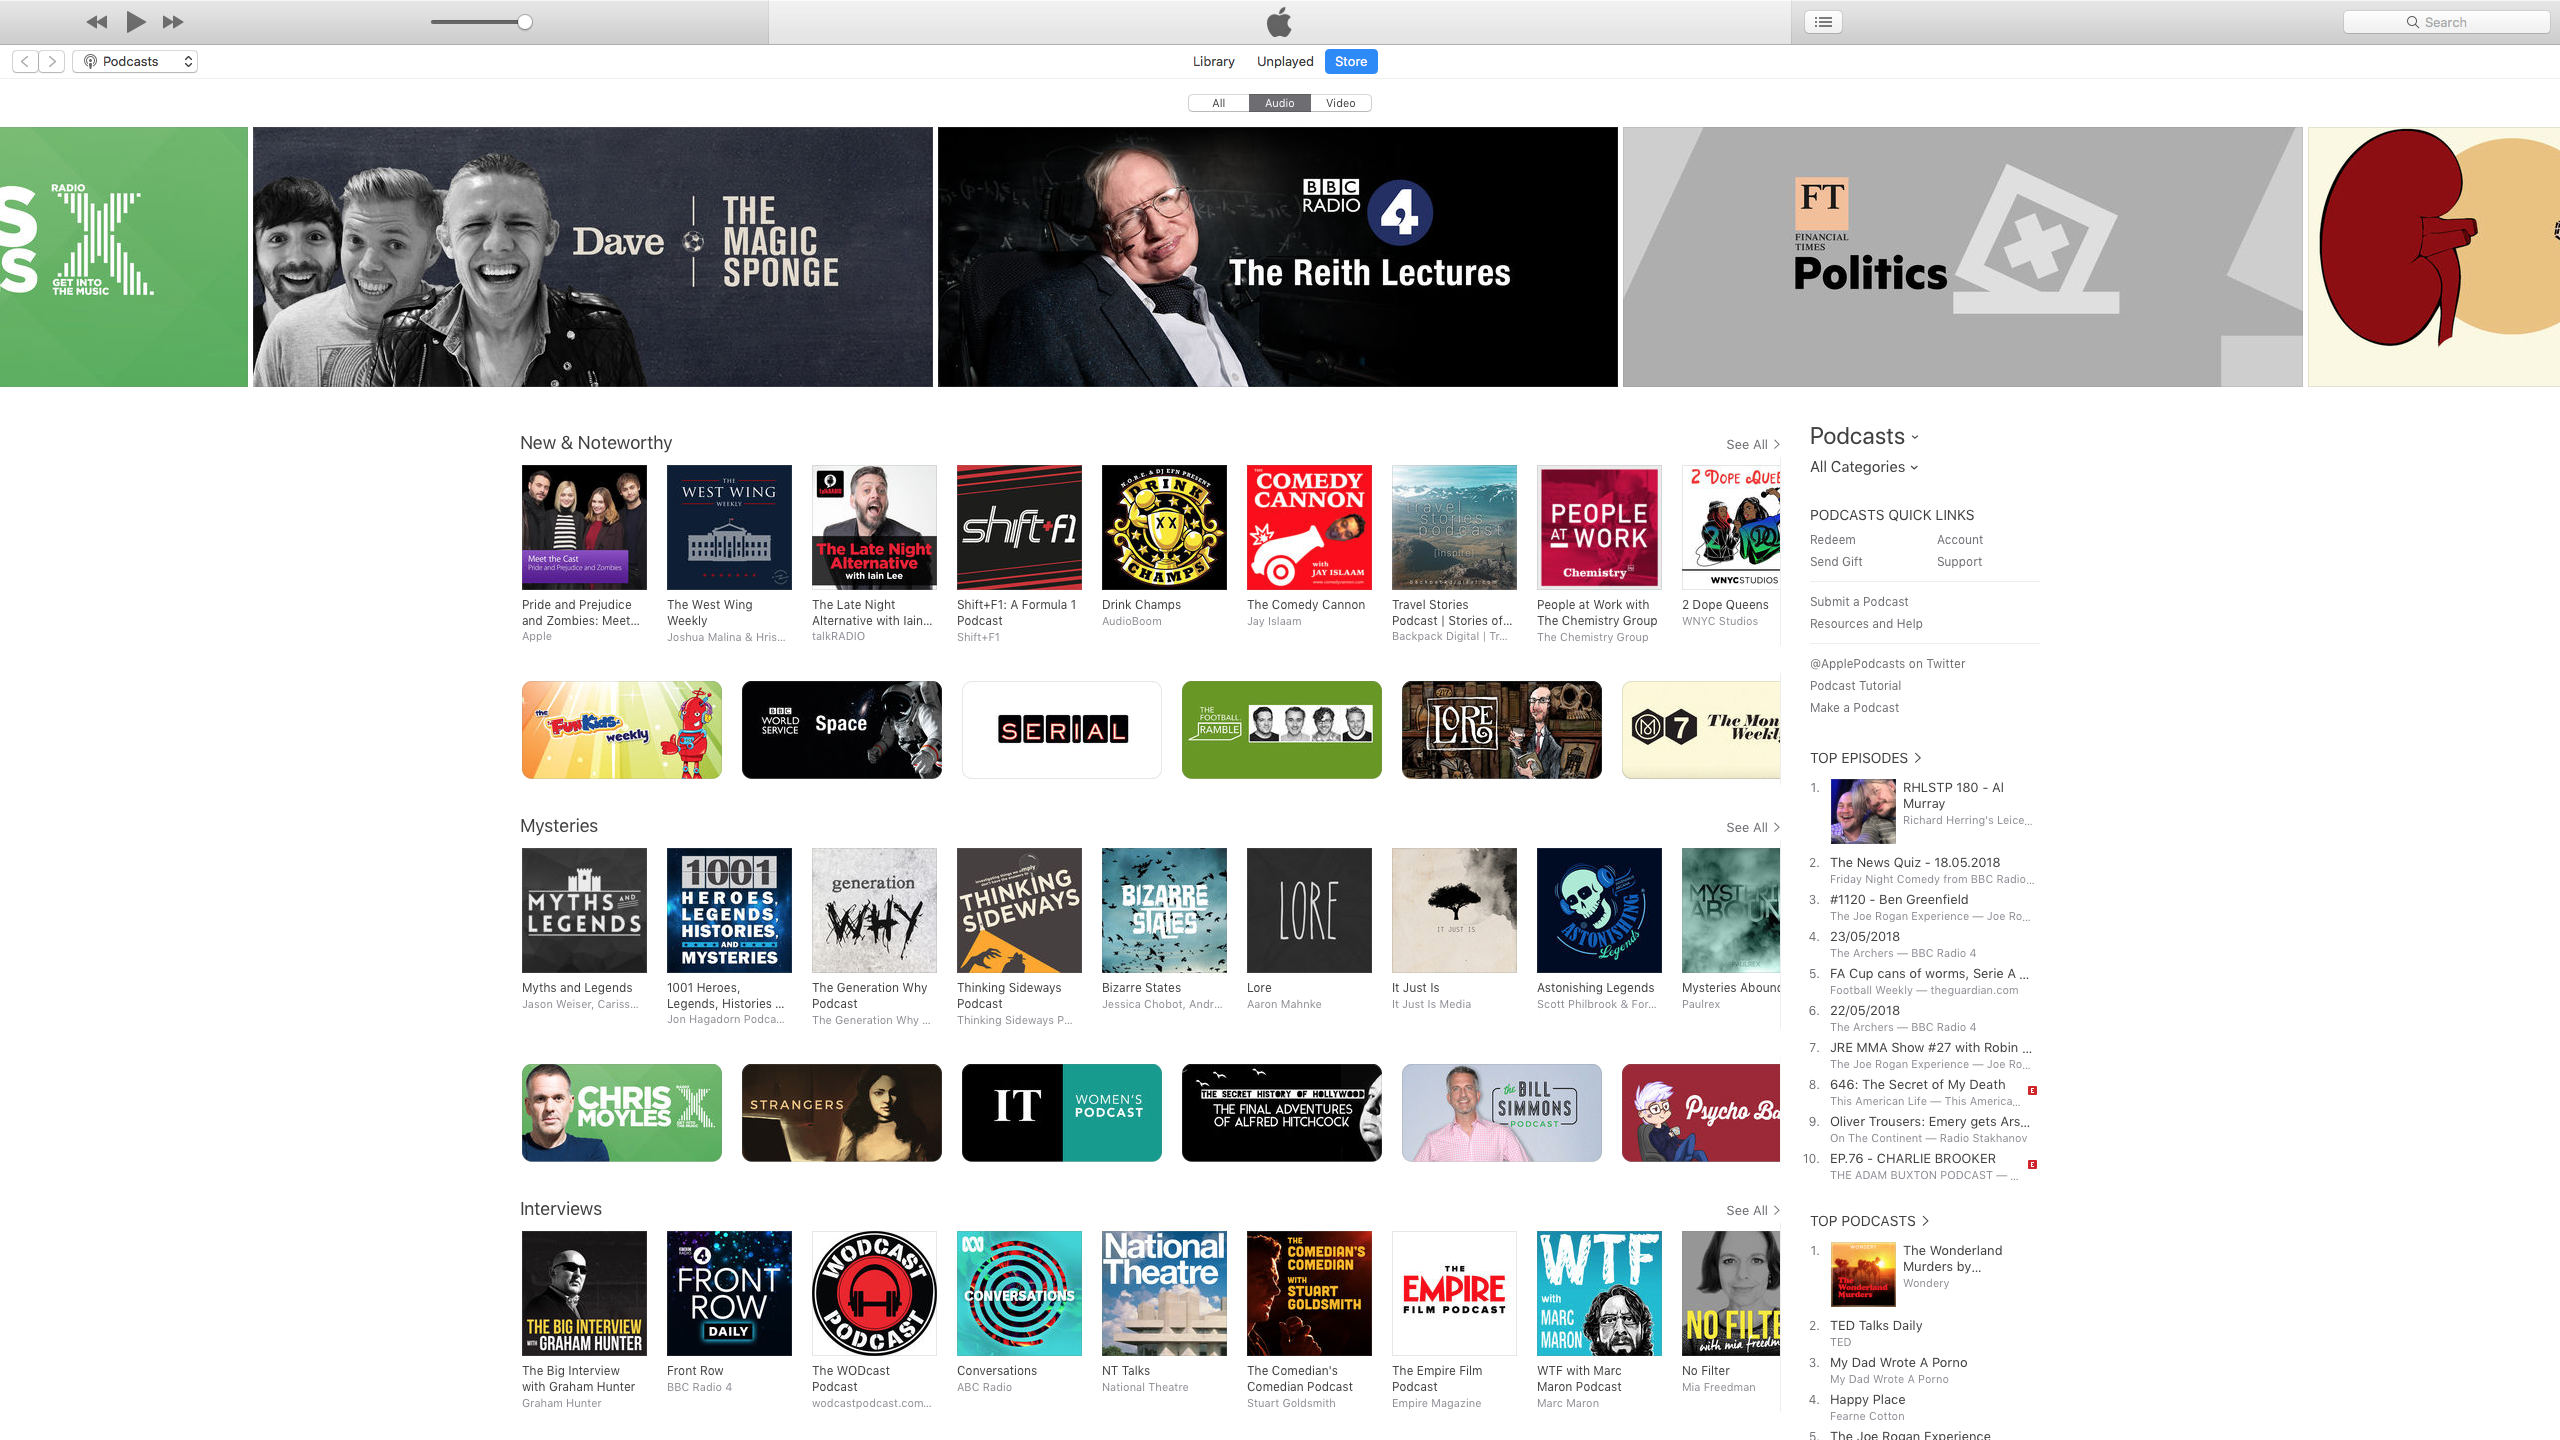This screenshot has width=2560, height=1440.
Task: Open the Bill Simmons Podcast banner
Action: pyautogui.click(x=1501, y=1113)
